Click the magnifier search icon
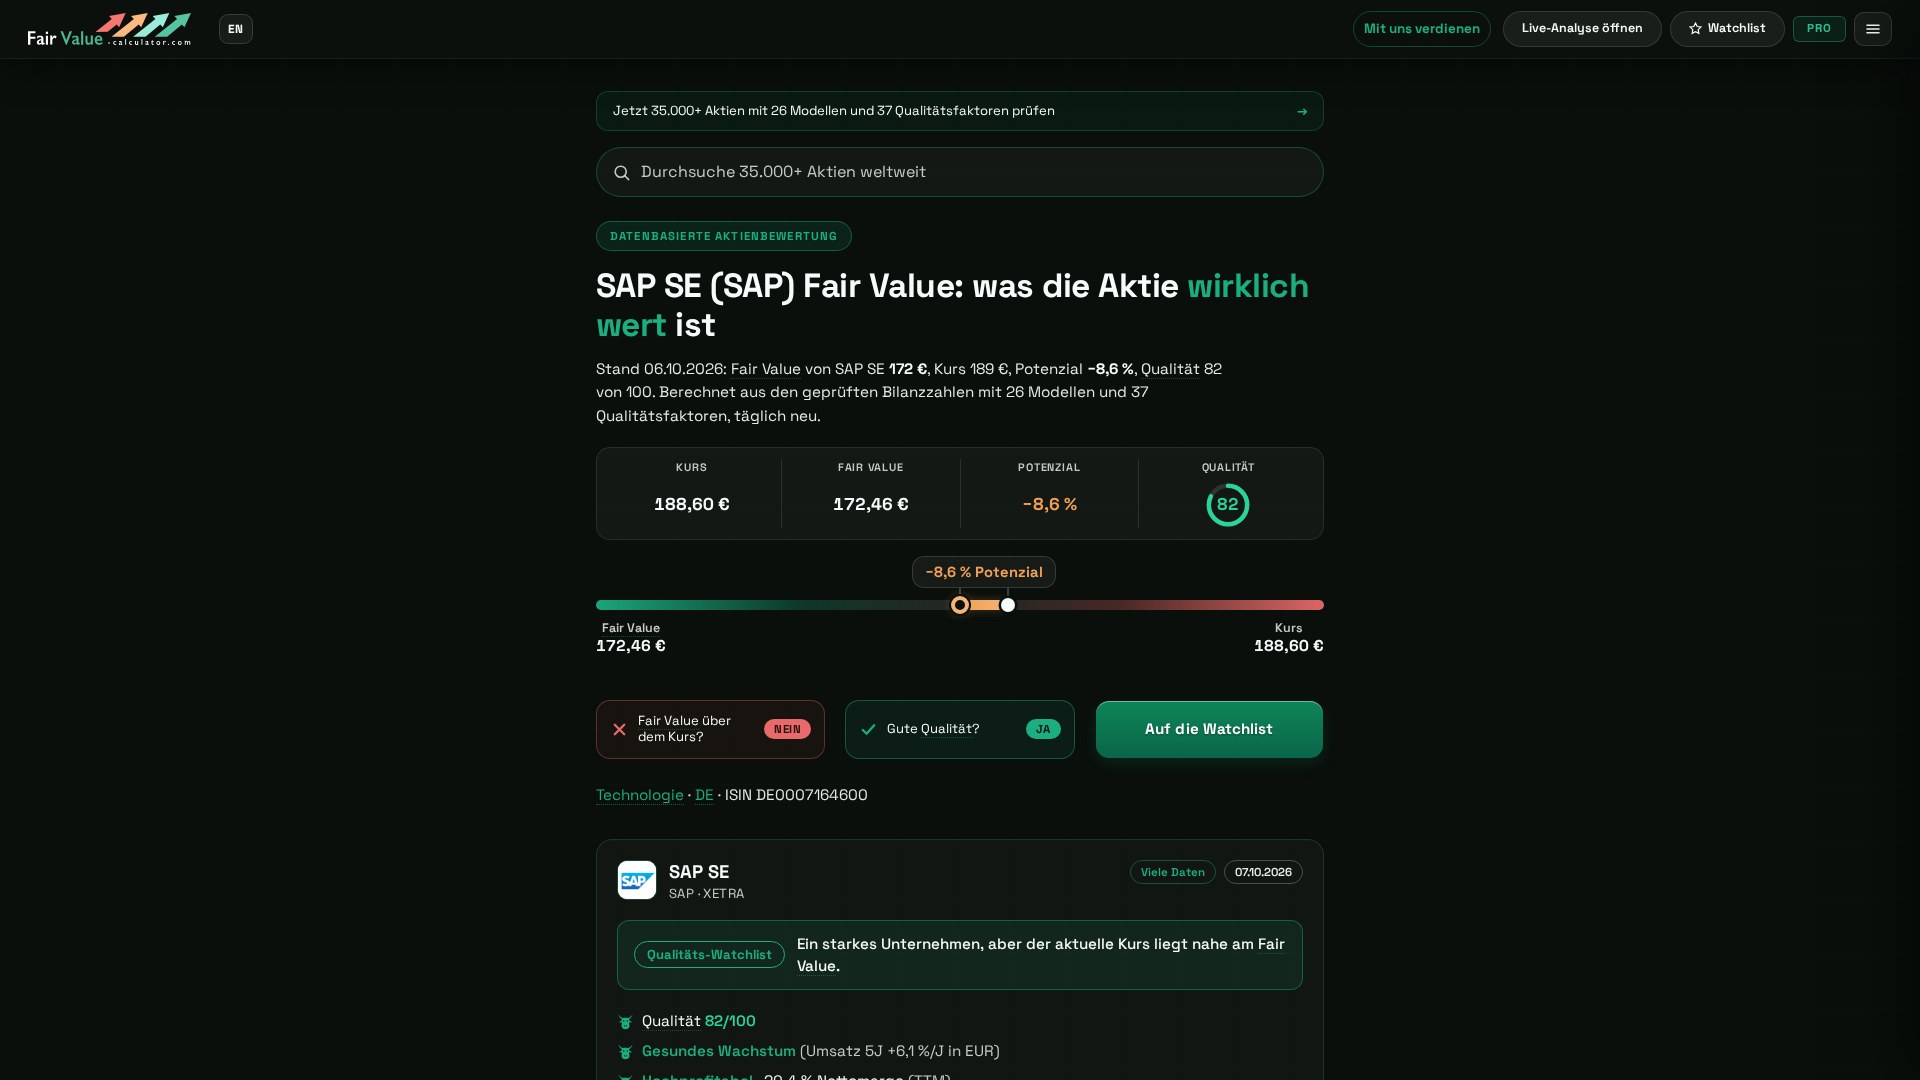The image size is (1920, 1080). [622, 173]
